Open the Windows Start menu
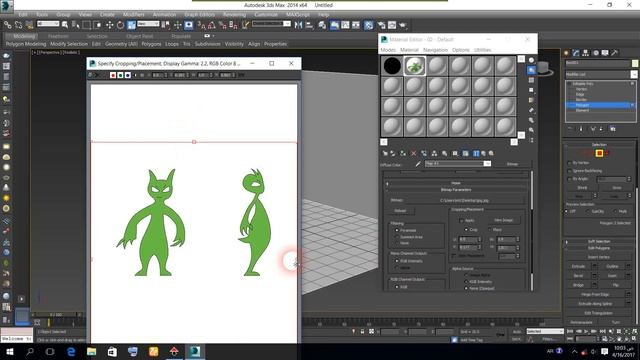Image resolution: width=640 pixels, height=360 pixels. 9,351
